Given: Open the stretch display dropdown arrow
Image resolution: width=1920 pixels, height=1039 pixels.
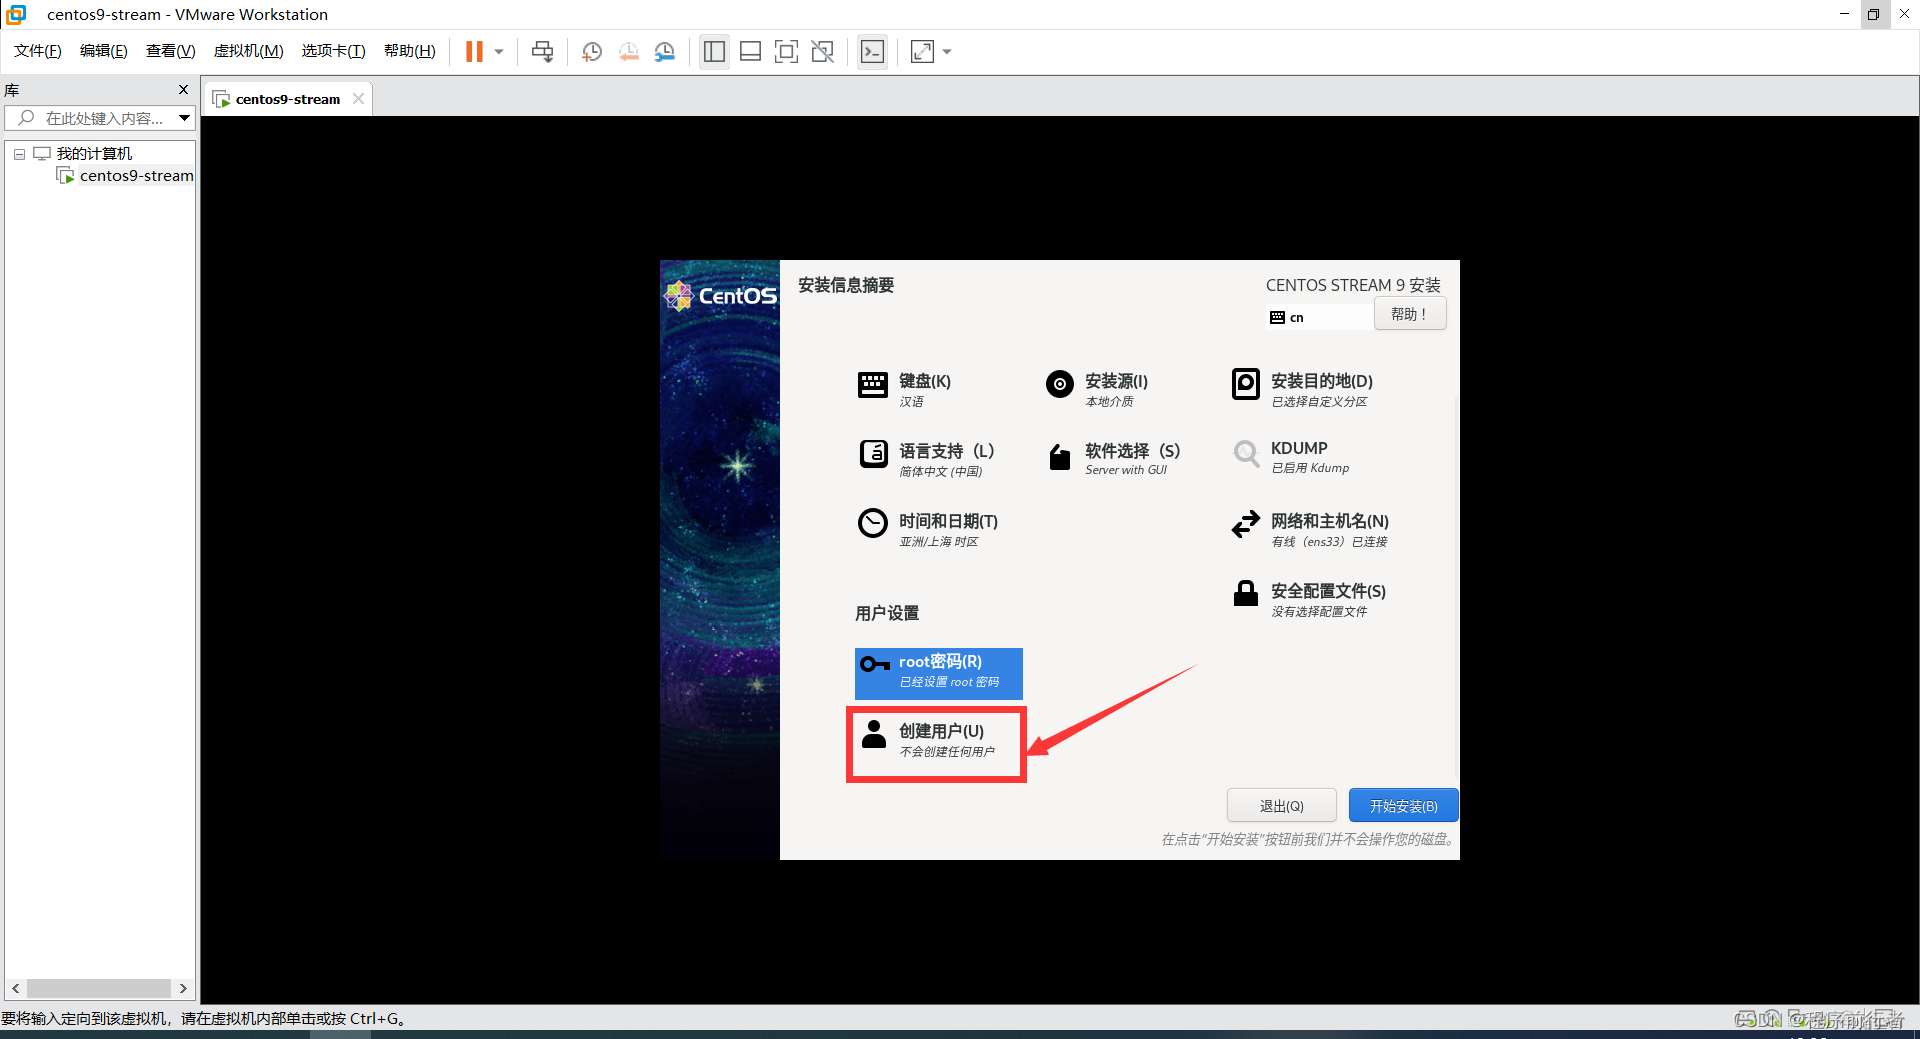Looking at the screenshot, I should click(x=947, y=52).
